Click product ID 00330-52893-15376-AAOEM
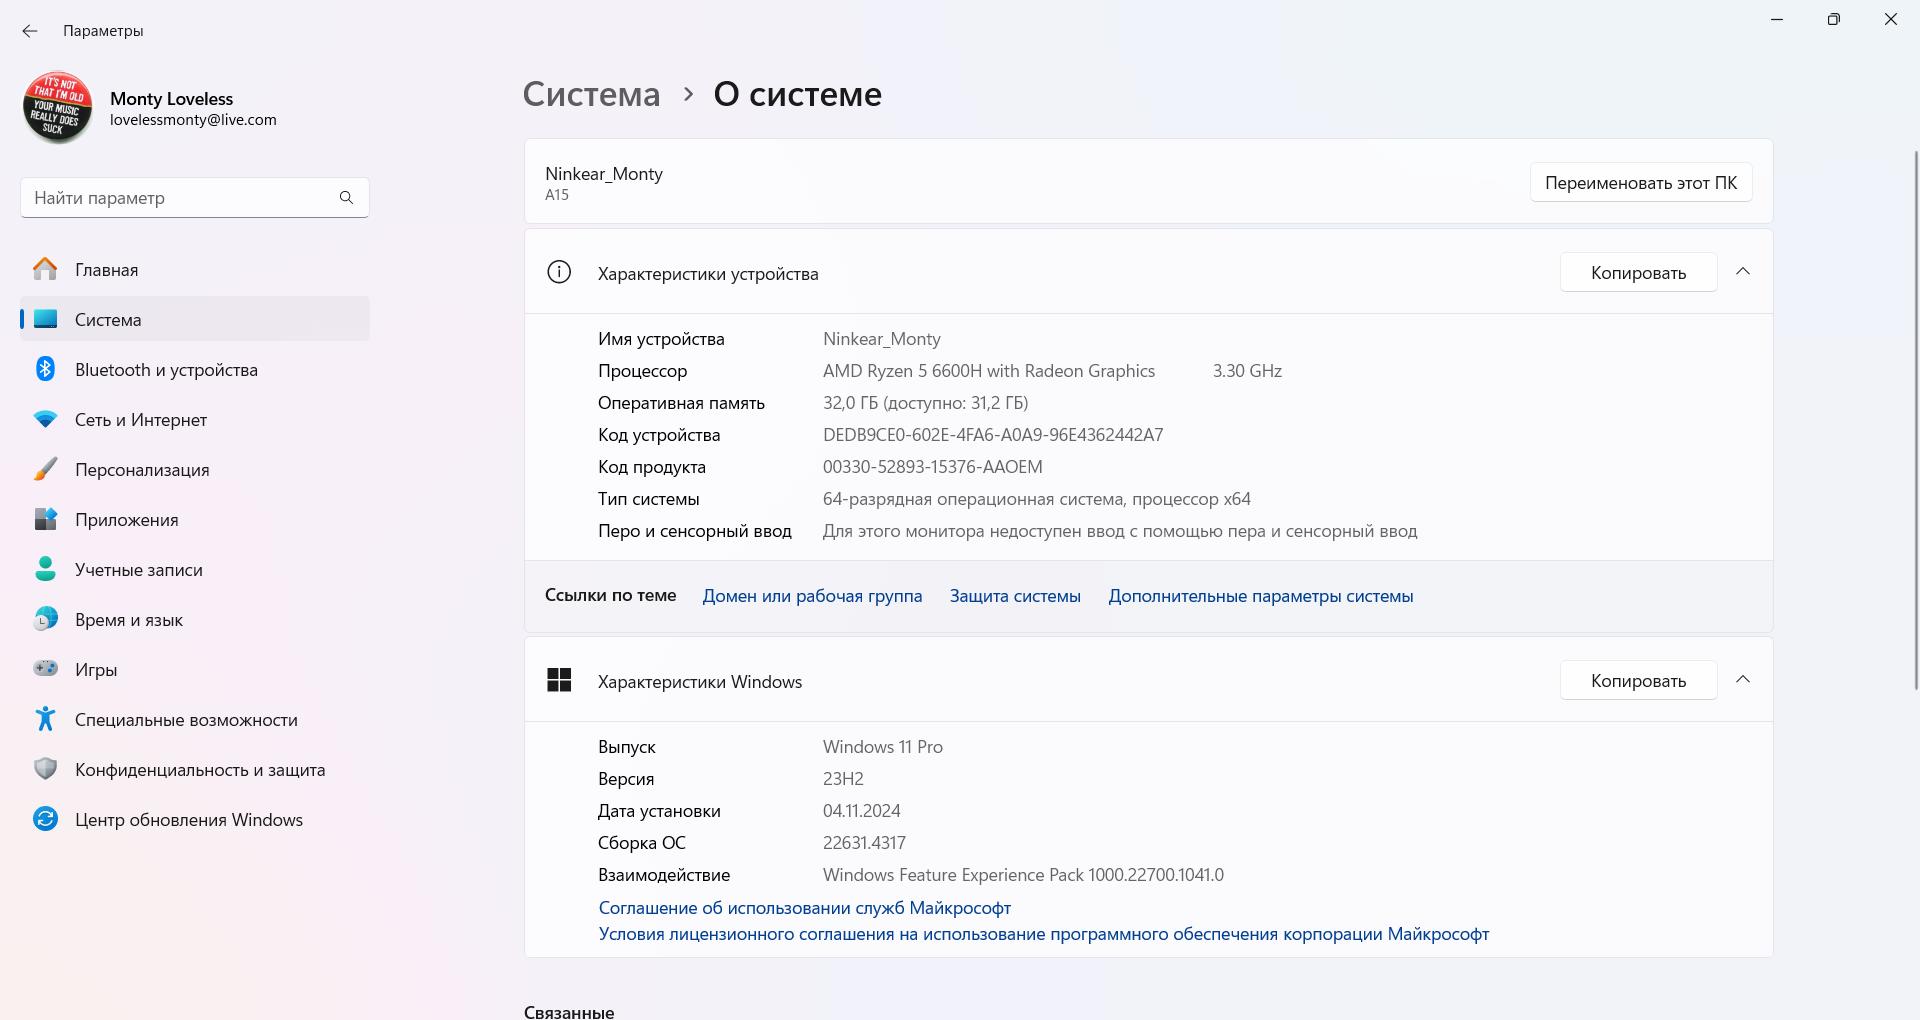 coord(933,467)
